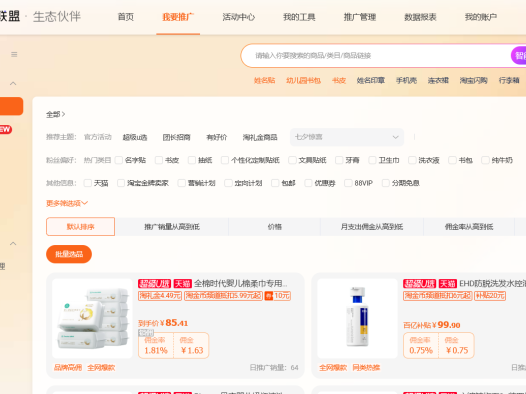
Task: Open 我的账户 tab
Action: pyautogui.click(x=481, y=17)
